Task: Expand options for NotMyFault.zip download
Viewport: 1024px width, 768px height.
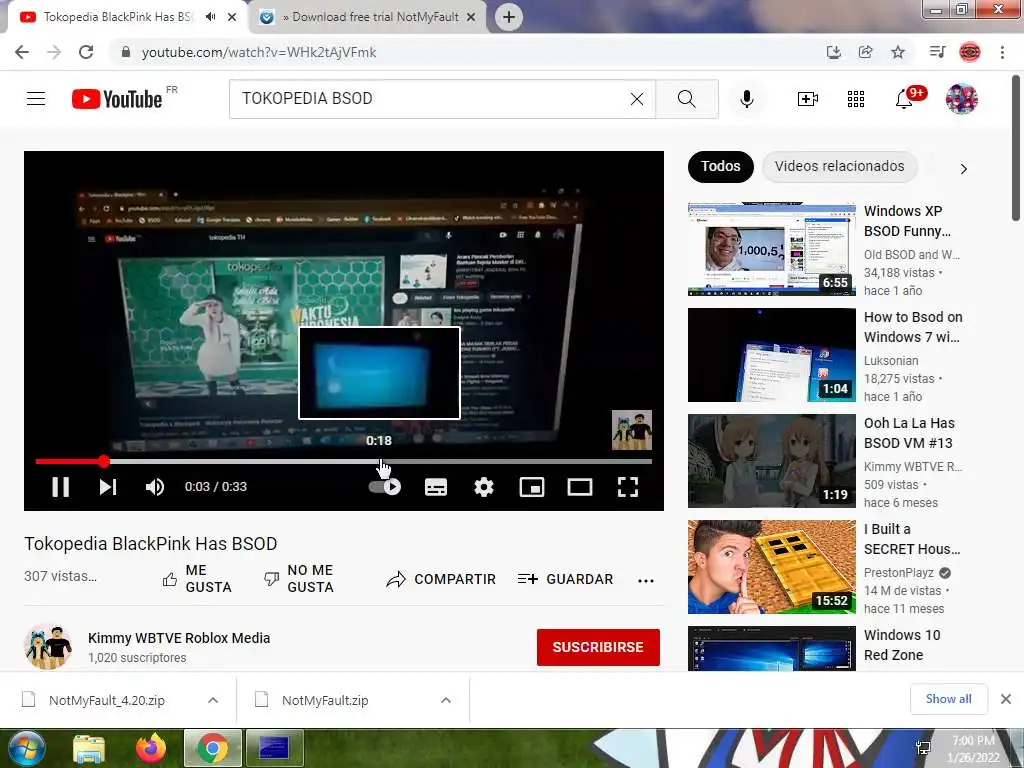Action: (x=446, y=700)
